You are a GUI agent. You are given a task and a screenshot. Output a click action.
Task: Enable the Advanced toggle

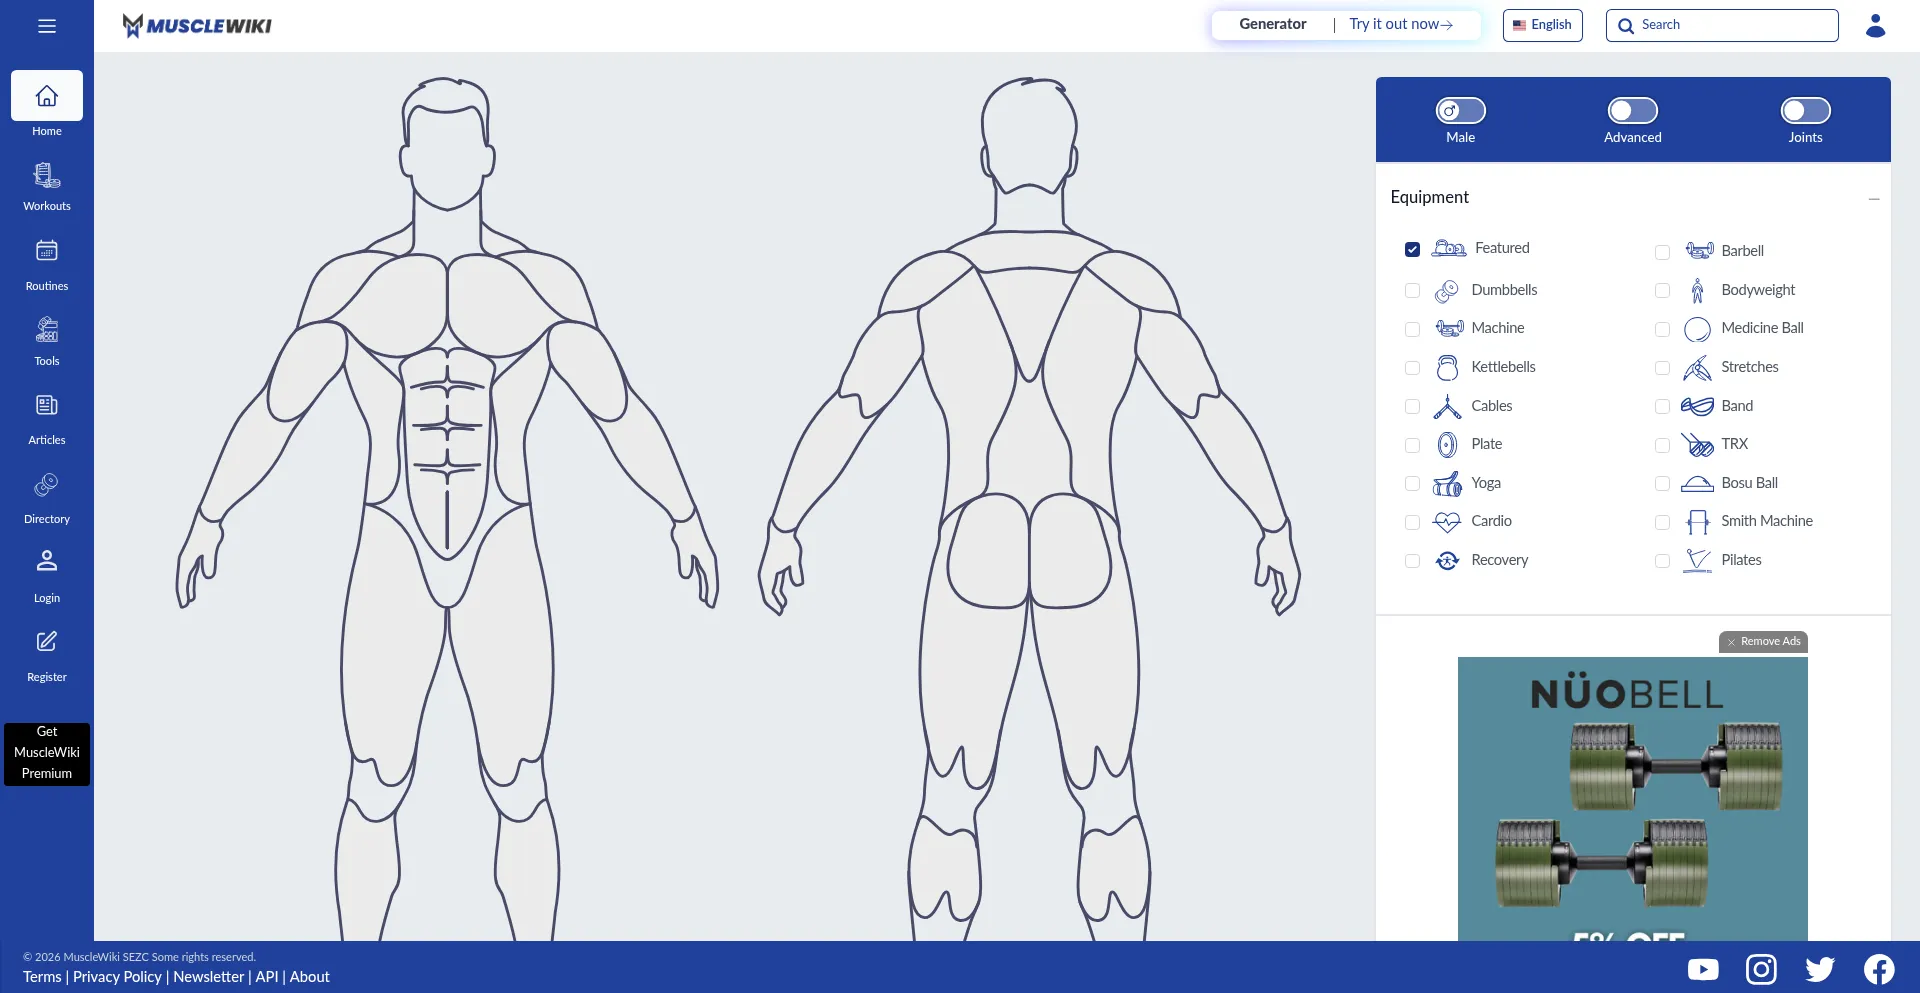coord(1632,110)
